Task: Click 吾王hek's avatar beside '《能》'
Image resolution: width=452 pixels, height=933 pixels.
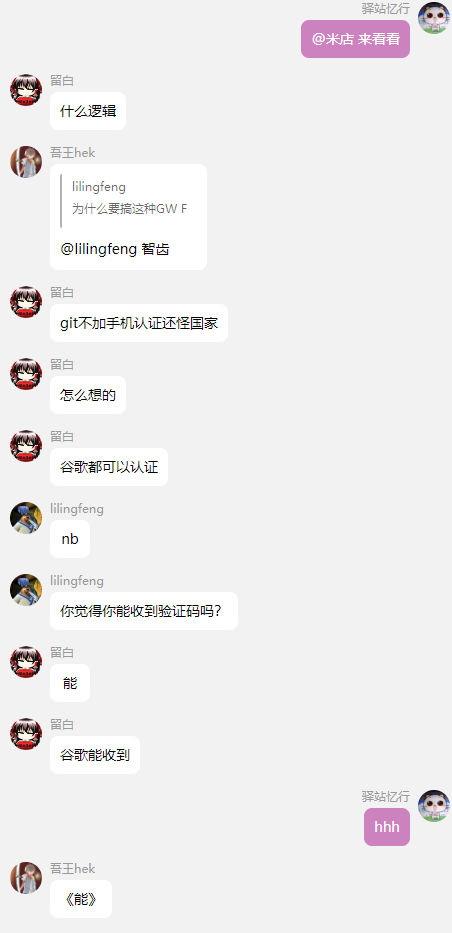Action: tap(26, 878)
